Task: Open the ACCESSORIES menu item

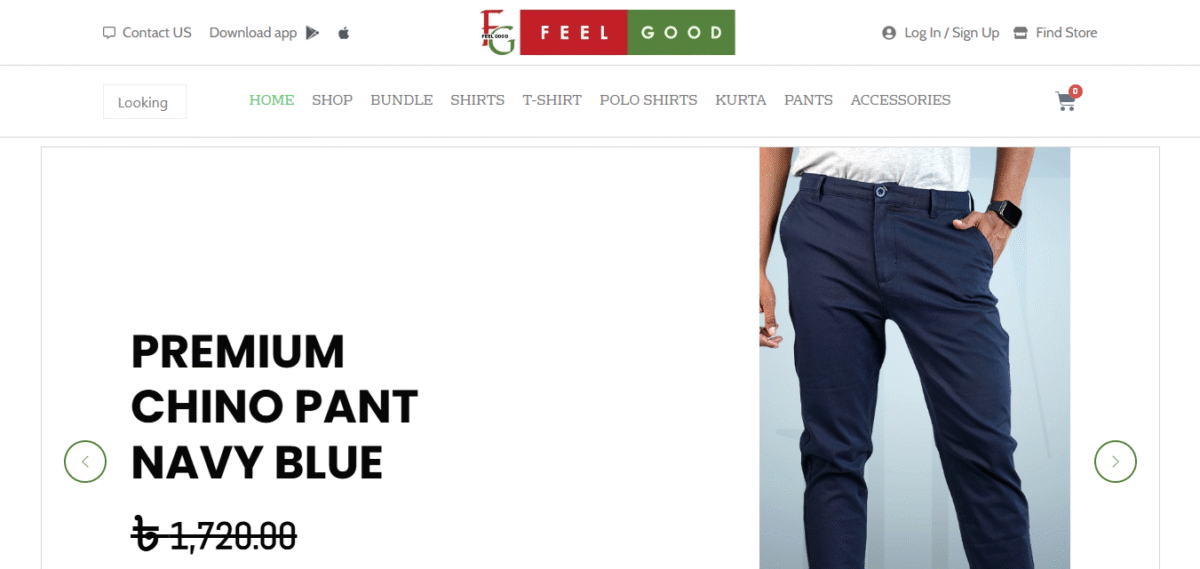Action: 900,100
